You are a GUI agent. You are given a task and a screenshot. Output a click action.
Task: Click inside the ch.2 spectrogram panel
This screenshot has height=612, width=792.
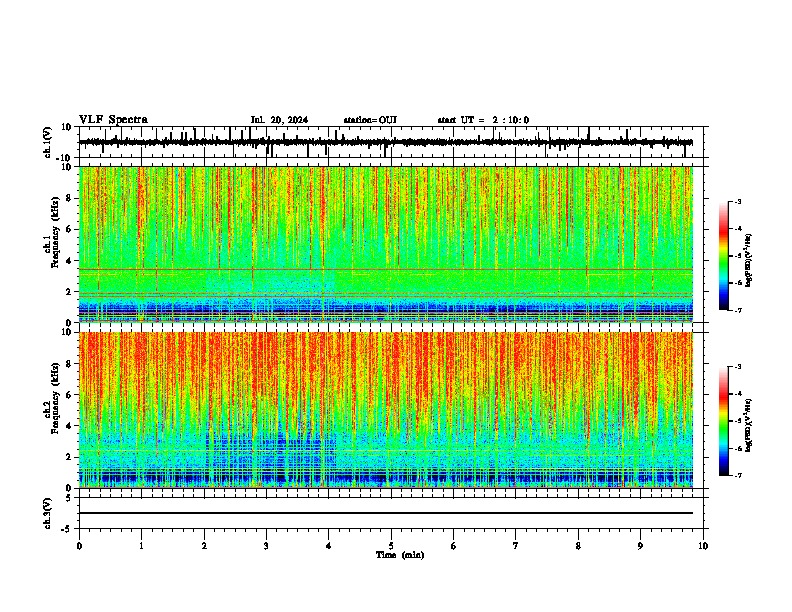[x=386, y=410]
